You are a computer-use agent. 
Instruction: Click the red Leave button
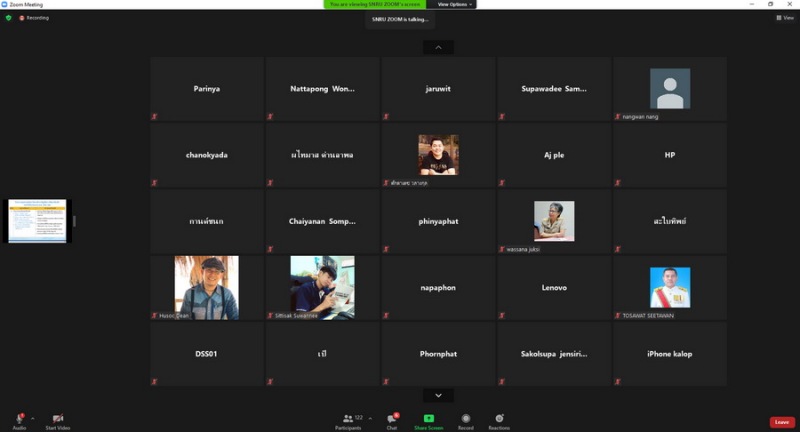[x=782, y=422]
